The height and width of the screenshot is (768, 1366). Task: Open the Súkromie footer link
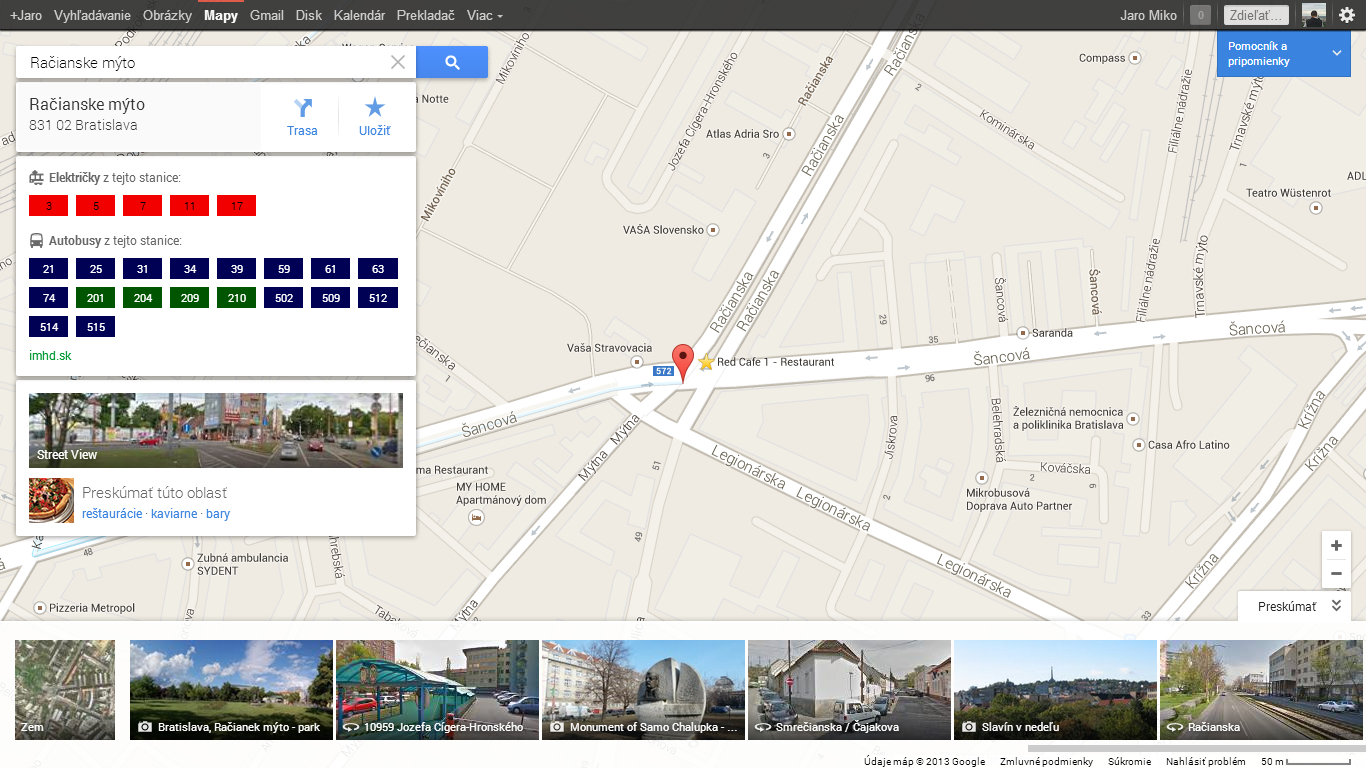tap(1129, 761)
